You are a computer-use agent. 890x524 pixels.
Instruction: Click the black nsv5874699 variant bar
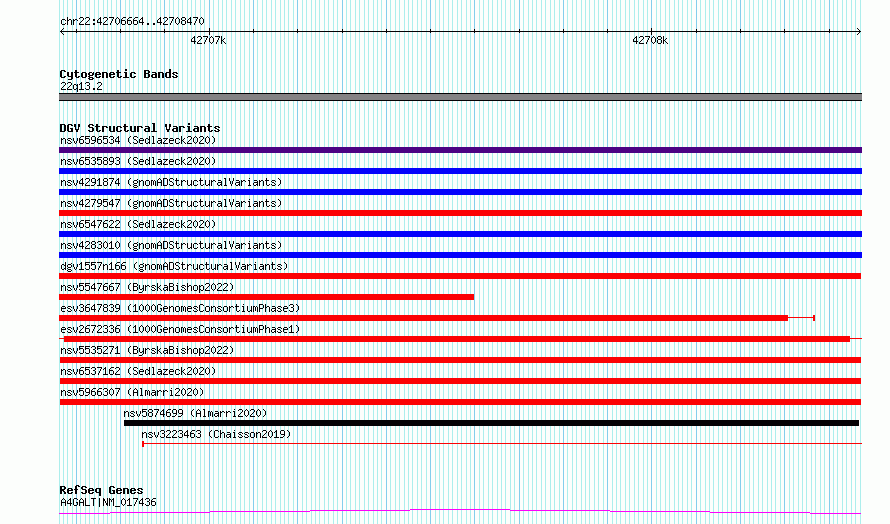(492, 423)
